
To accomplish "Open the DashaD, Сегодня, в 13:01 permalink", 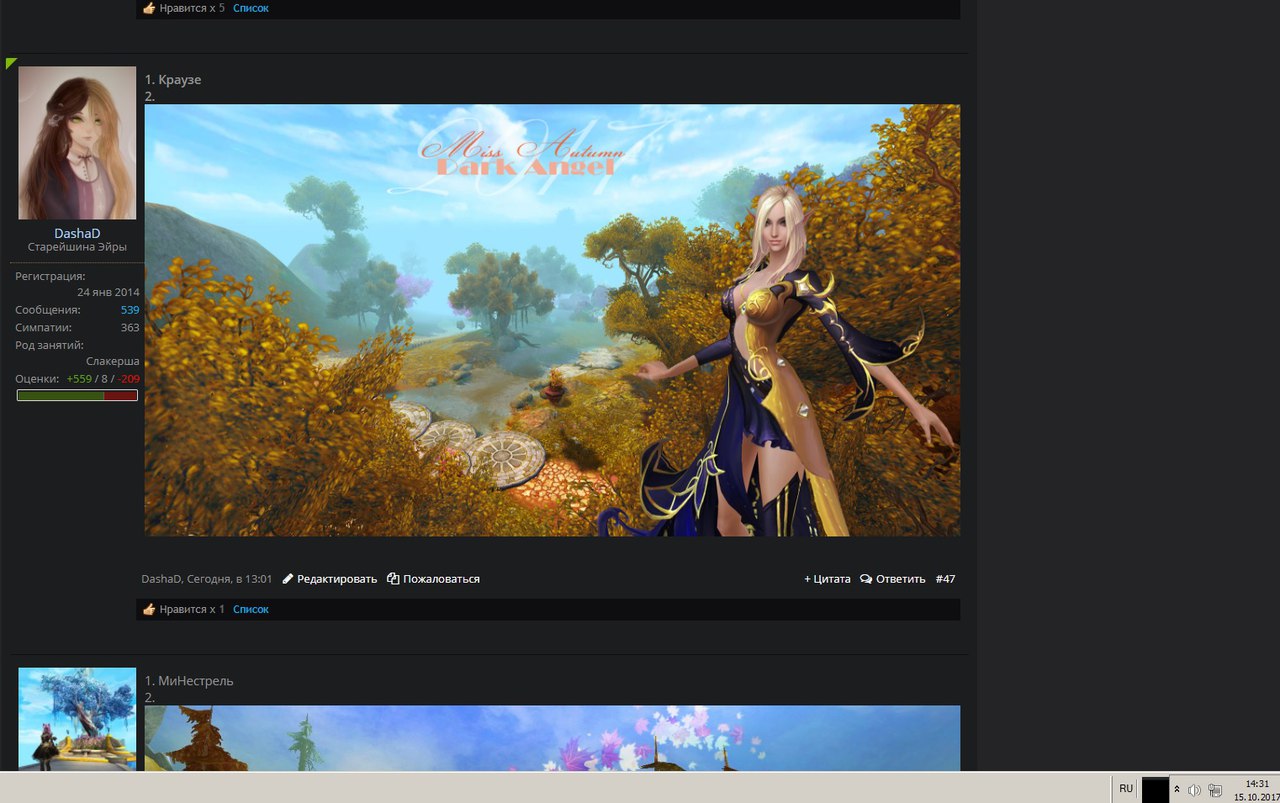I will point(207,579).
